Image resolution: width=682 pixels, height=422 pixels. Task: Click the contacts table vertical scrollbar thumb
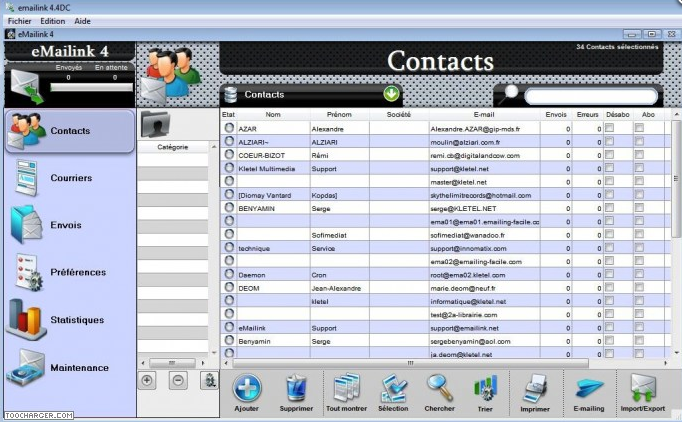(x=676, y=178)
